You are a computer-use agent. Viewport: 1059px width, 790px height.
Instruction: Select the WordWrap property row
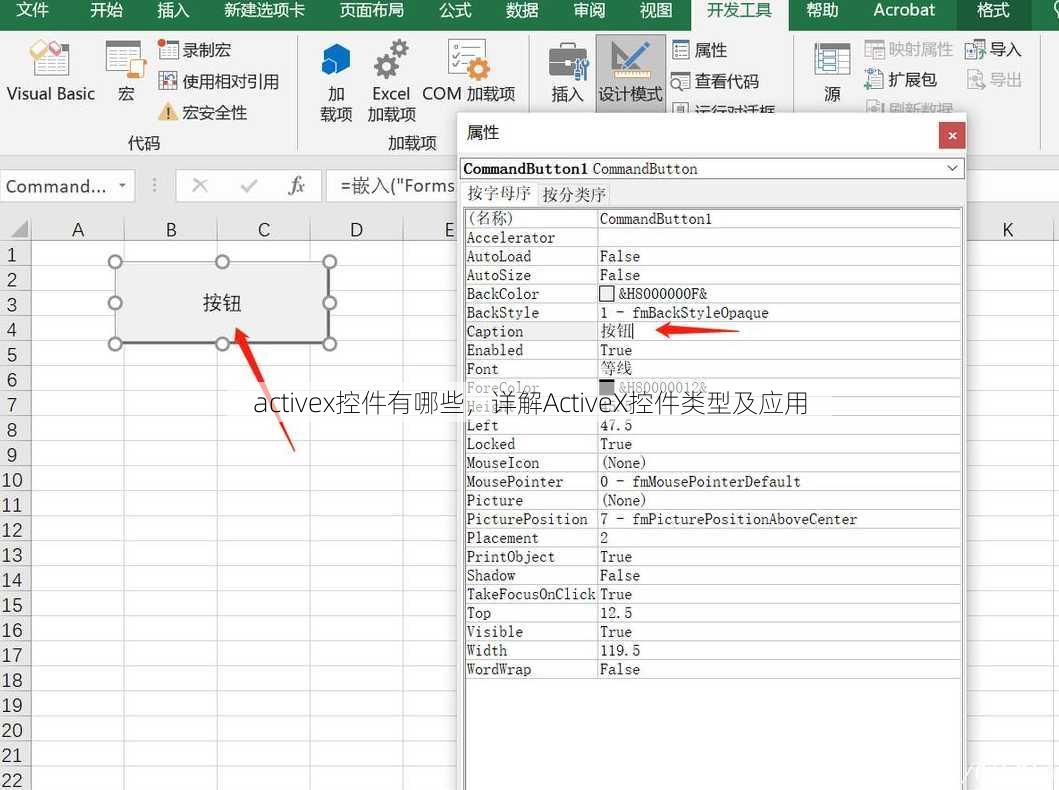pos(713,669)
